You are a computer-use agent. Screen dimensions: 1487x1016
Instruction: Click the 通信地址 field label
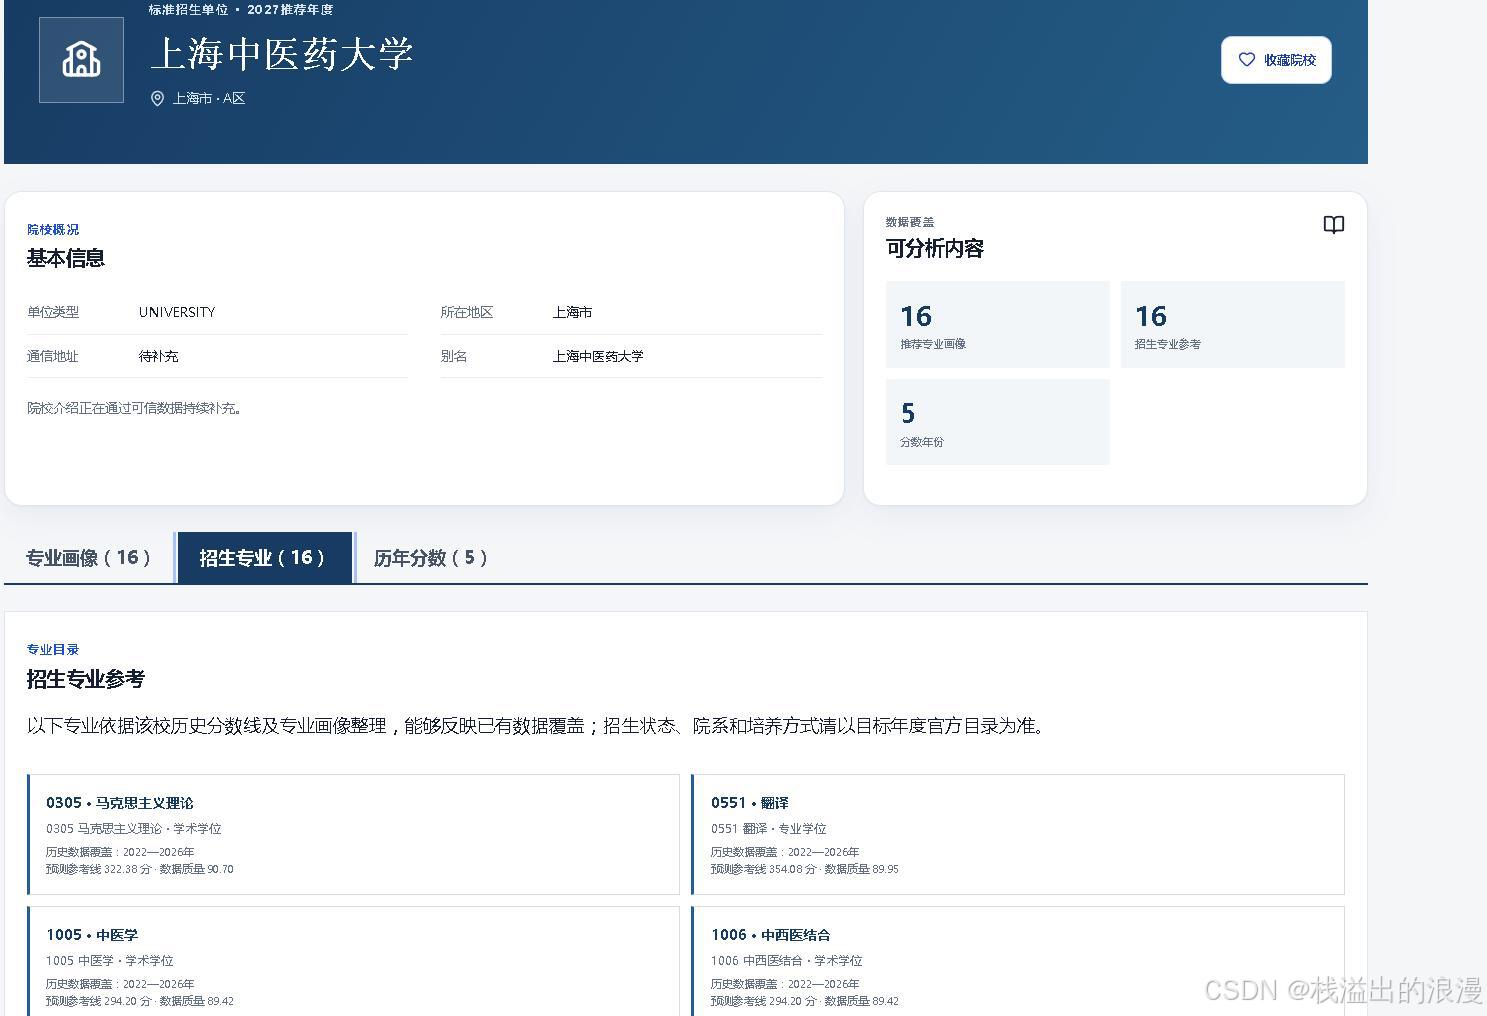tap(53, 356)
